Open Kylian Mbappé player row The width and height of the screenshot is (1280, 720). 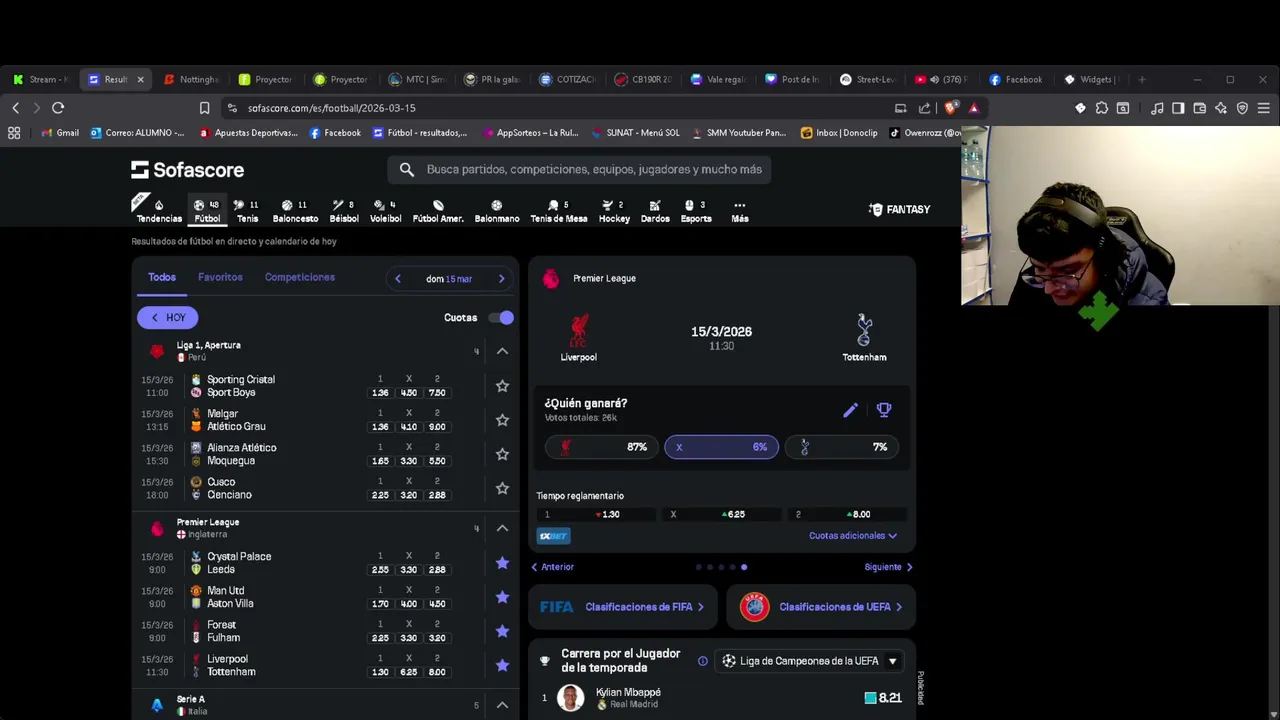coord(722,698)
